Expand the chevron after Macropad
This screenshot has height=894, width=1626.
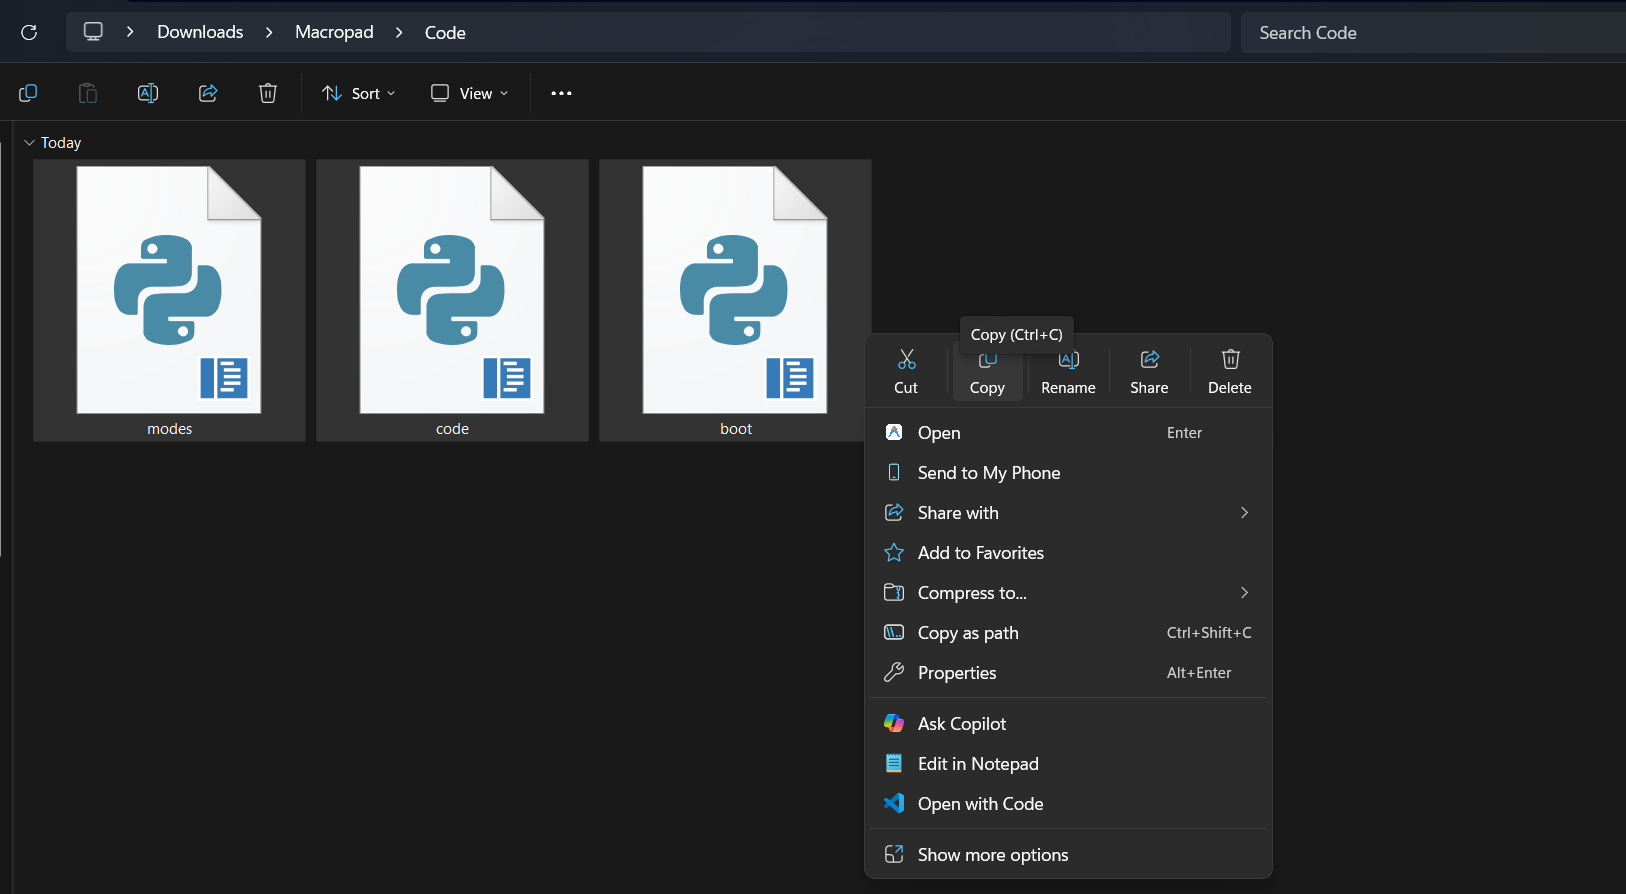(x=399, y=32)
